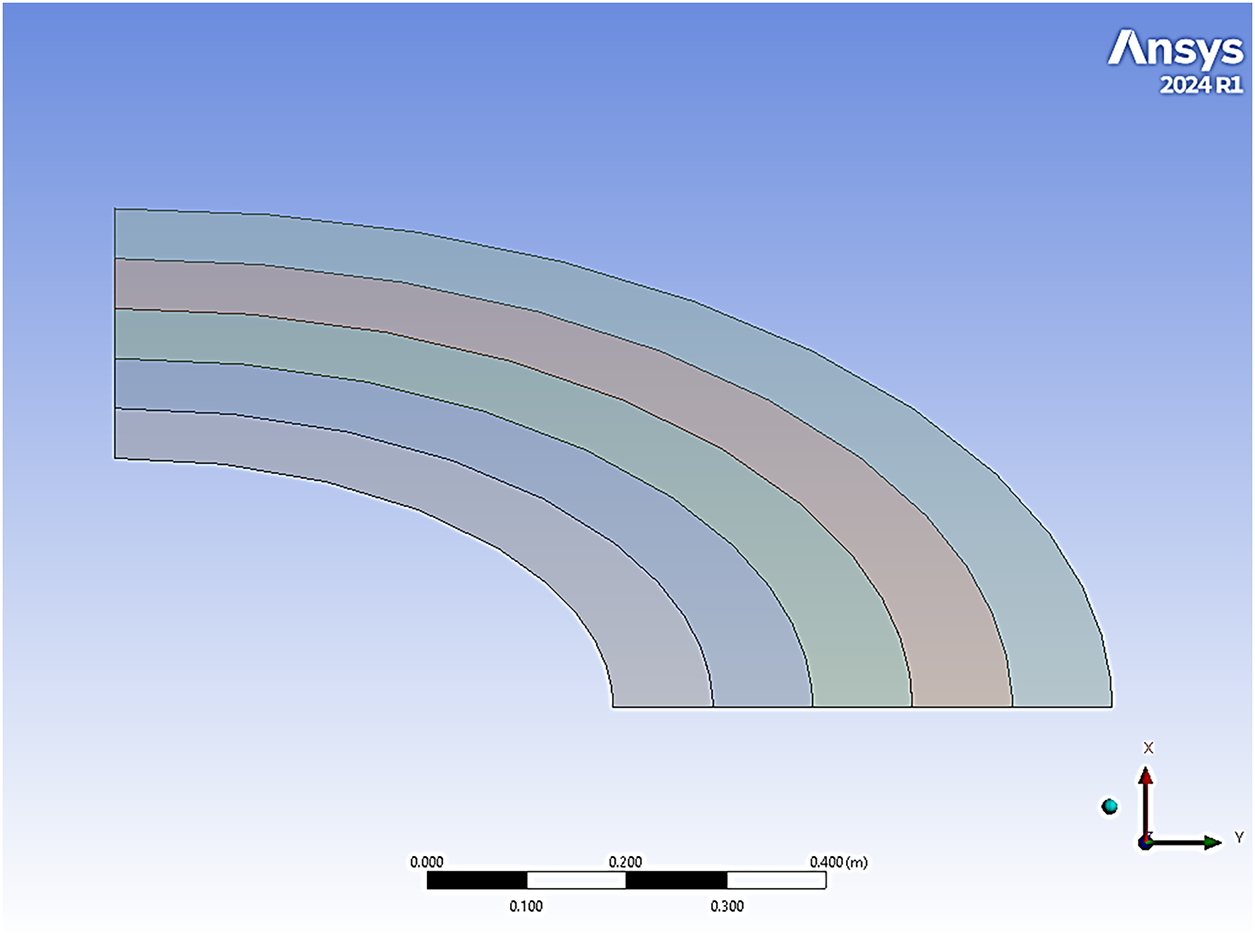This screenshot has width=1255, height=935.
Task: Click the cyan isometric view ball
Action: click(1109, 806)
